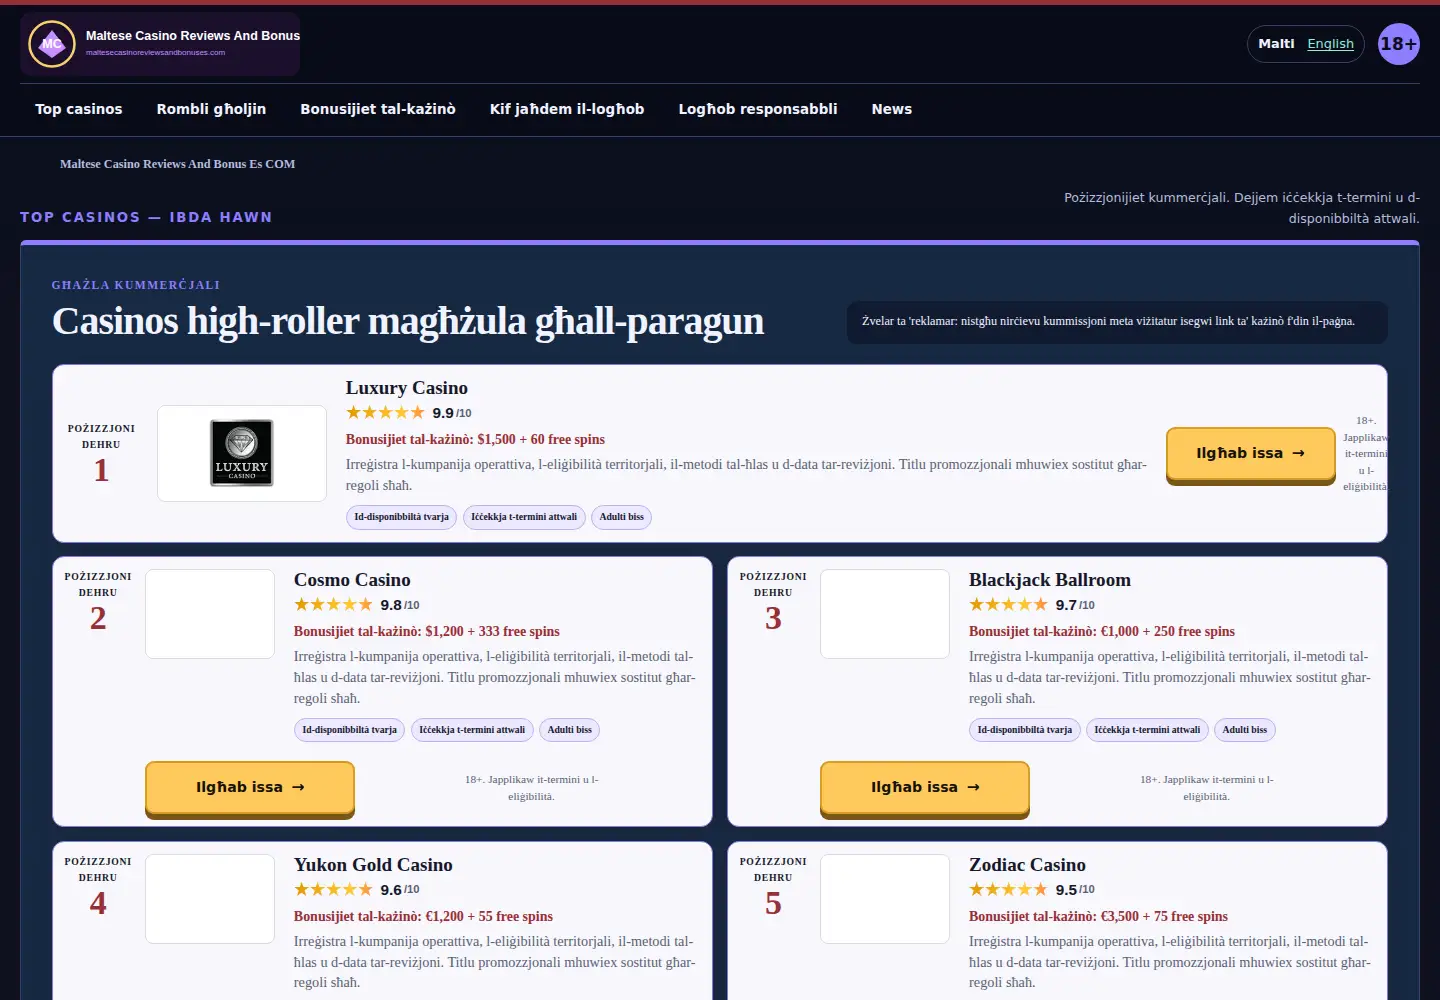The height and width of the screenshot is (1000, 1440).
Task: Click the Top Casinos — Ibda Hawn heading
Action: tap(146, 217)
